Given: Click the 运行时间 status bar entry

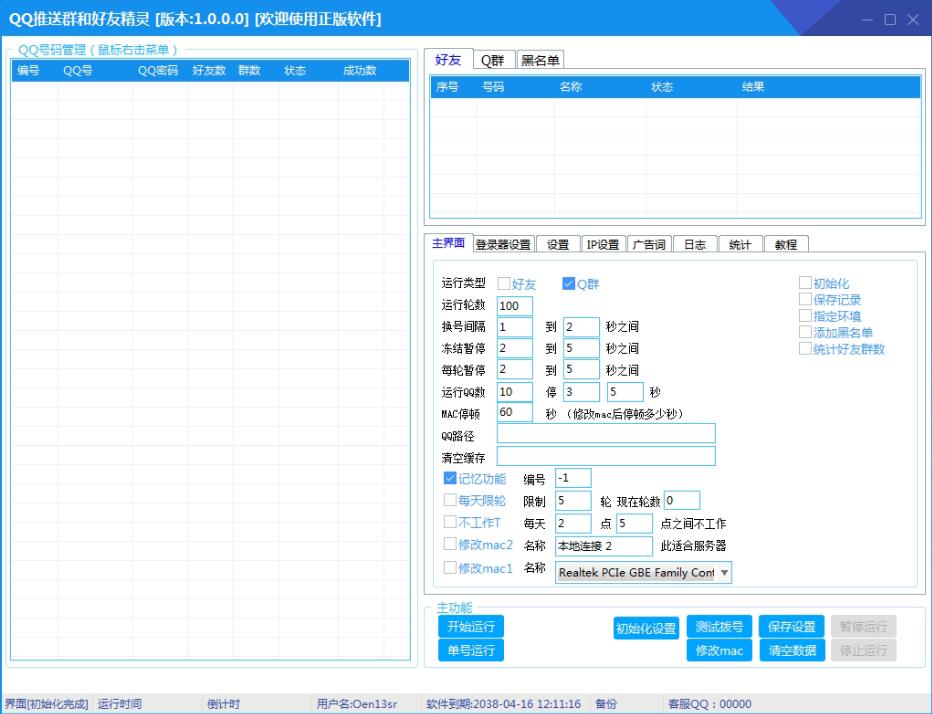Looking at the screenshot, I should (119, 704).
